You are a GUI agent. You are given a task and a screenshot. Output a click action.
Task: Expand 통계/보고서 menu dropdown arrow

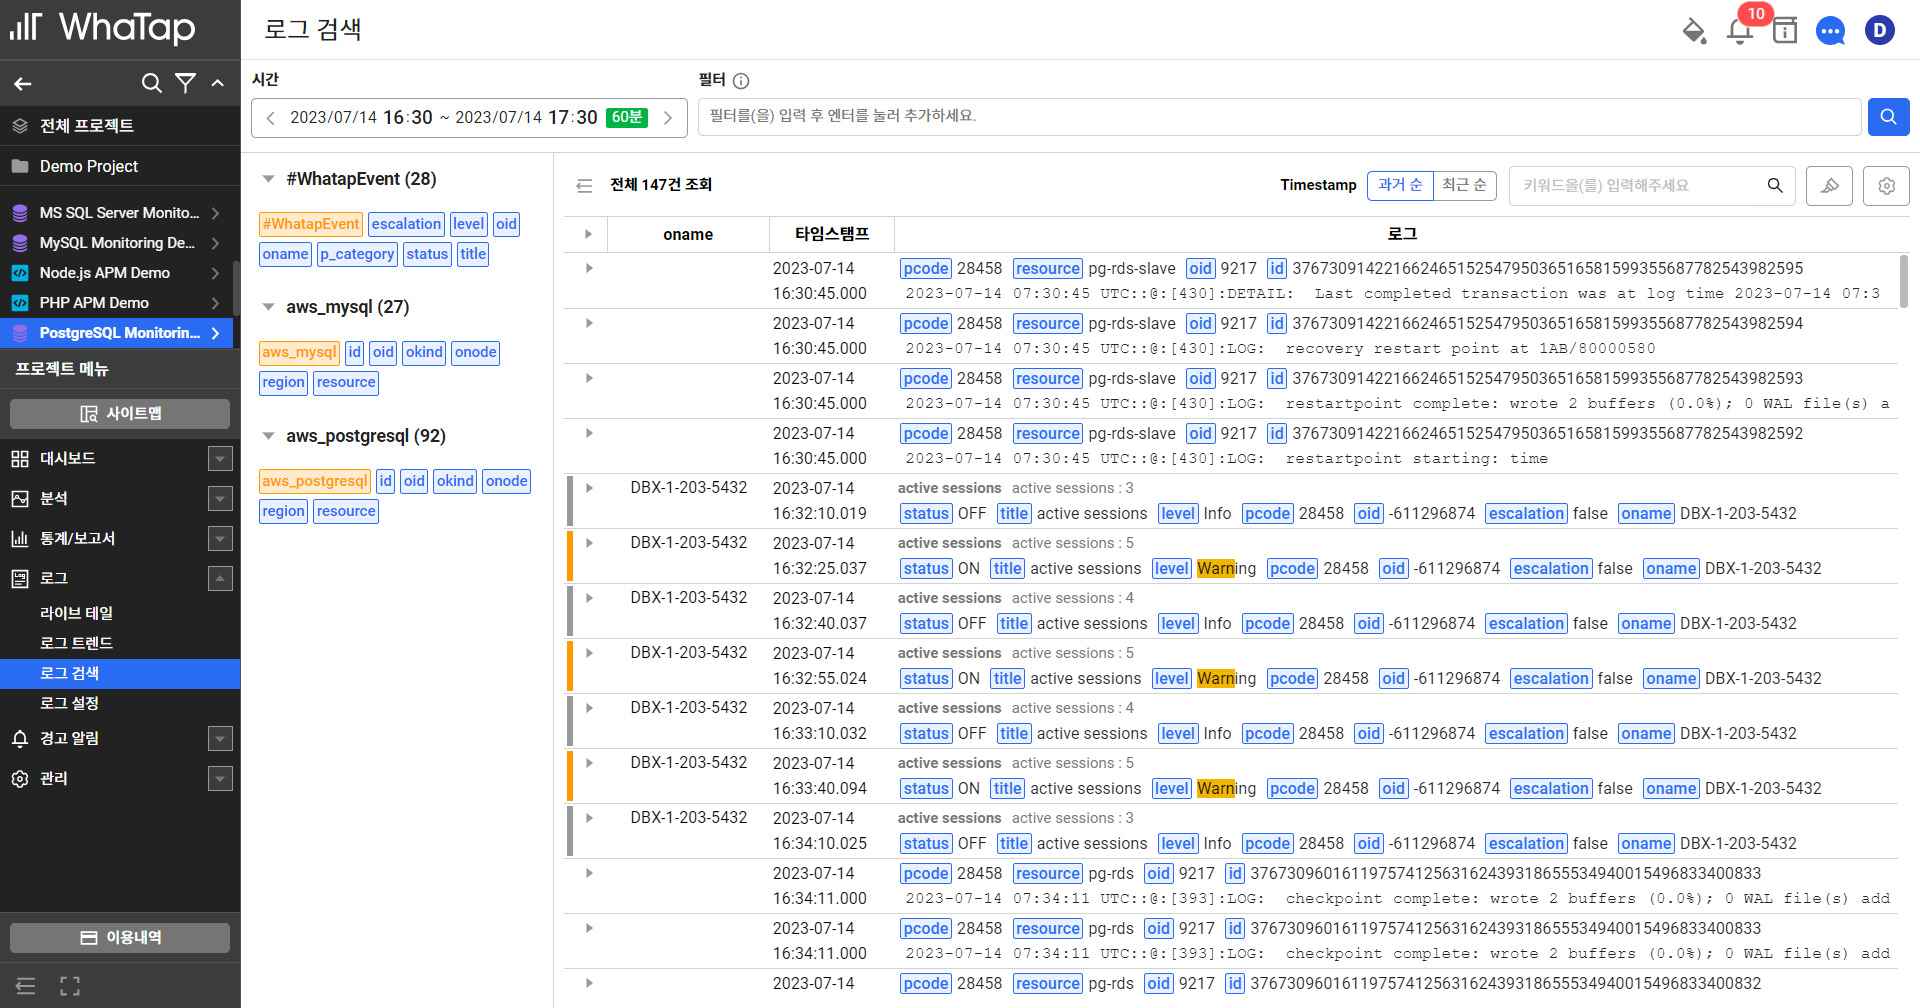click(x=220, y=538)
